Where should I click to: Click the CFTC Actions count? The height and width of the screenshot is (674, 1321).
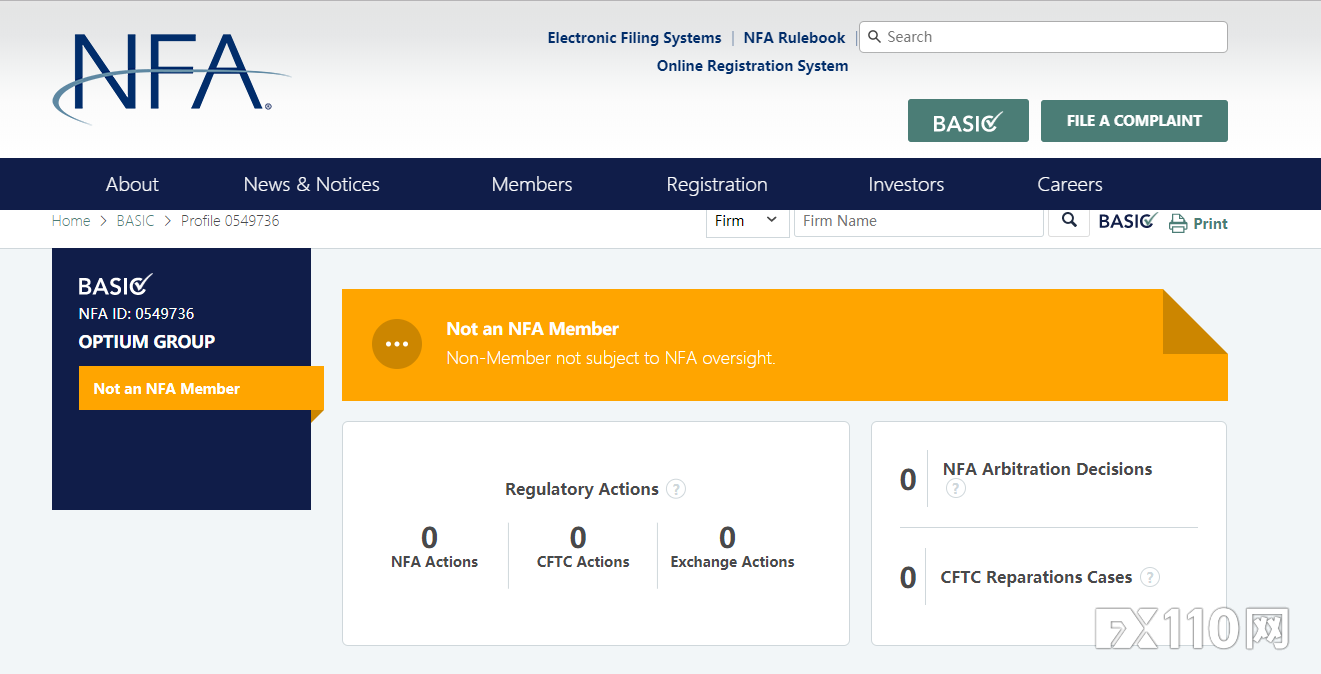coord(578,538)
